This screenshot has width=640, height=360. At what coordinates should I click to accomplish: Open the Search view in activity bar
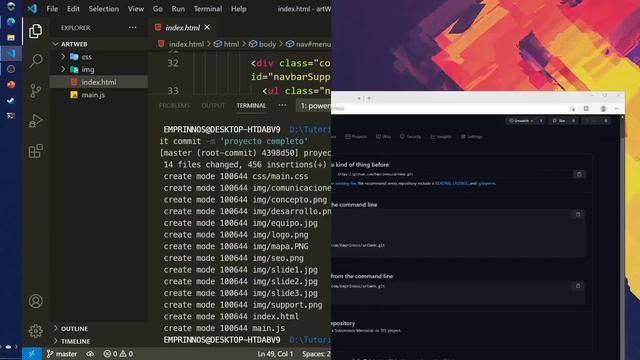36,61
